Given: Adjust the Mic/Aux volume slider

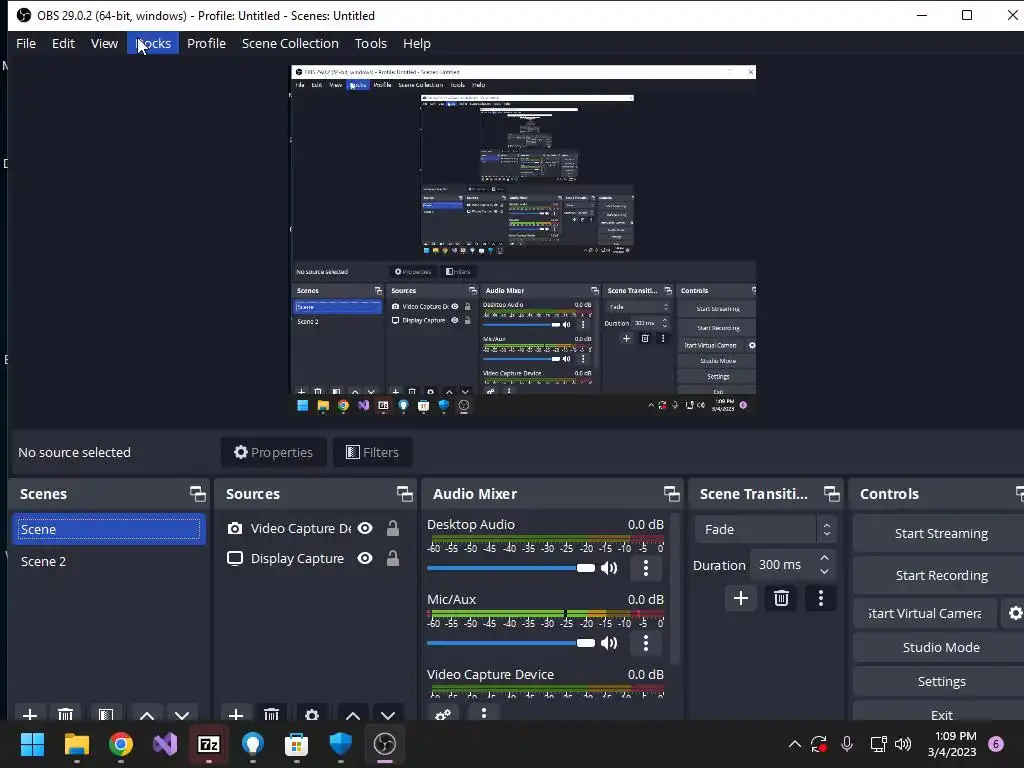Looking at the screenshot, I should click(x=511, y=643).
